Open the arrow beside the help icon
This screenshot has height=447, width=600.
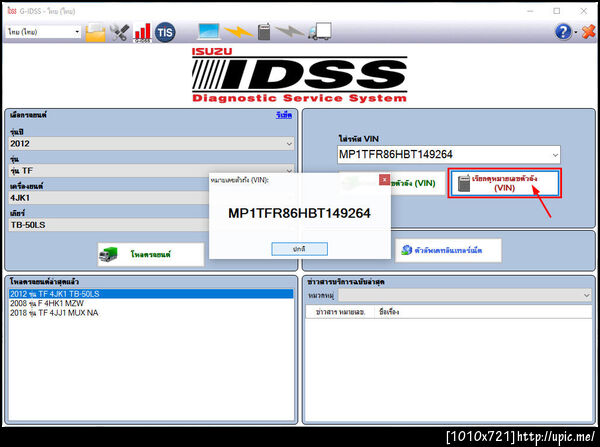pos(576,32)
